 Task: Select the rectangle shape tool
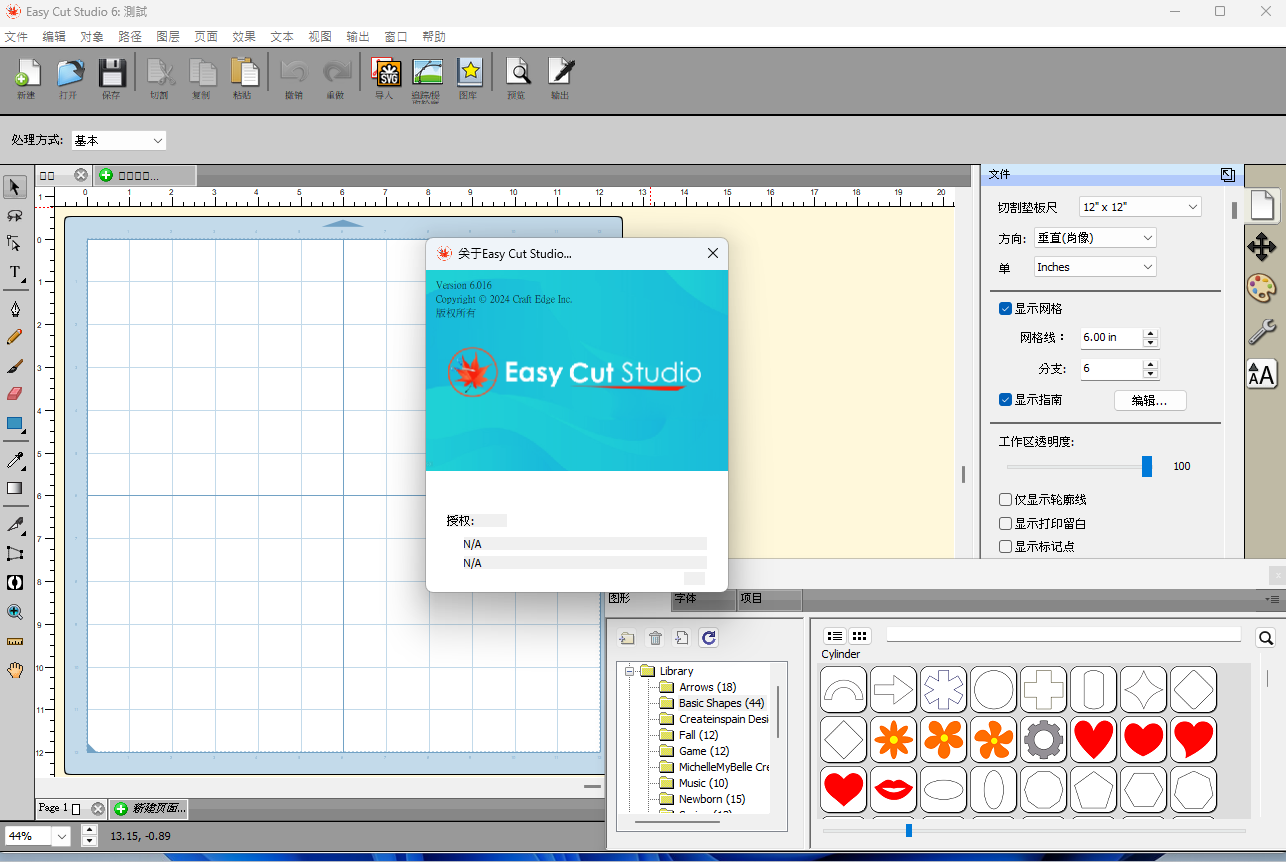coord(15,424)
